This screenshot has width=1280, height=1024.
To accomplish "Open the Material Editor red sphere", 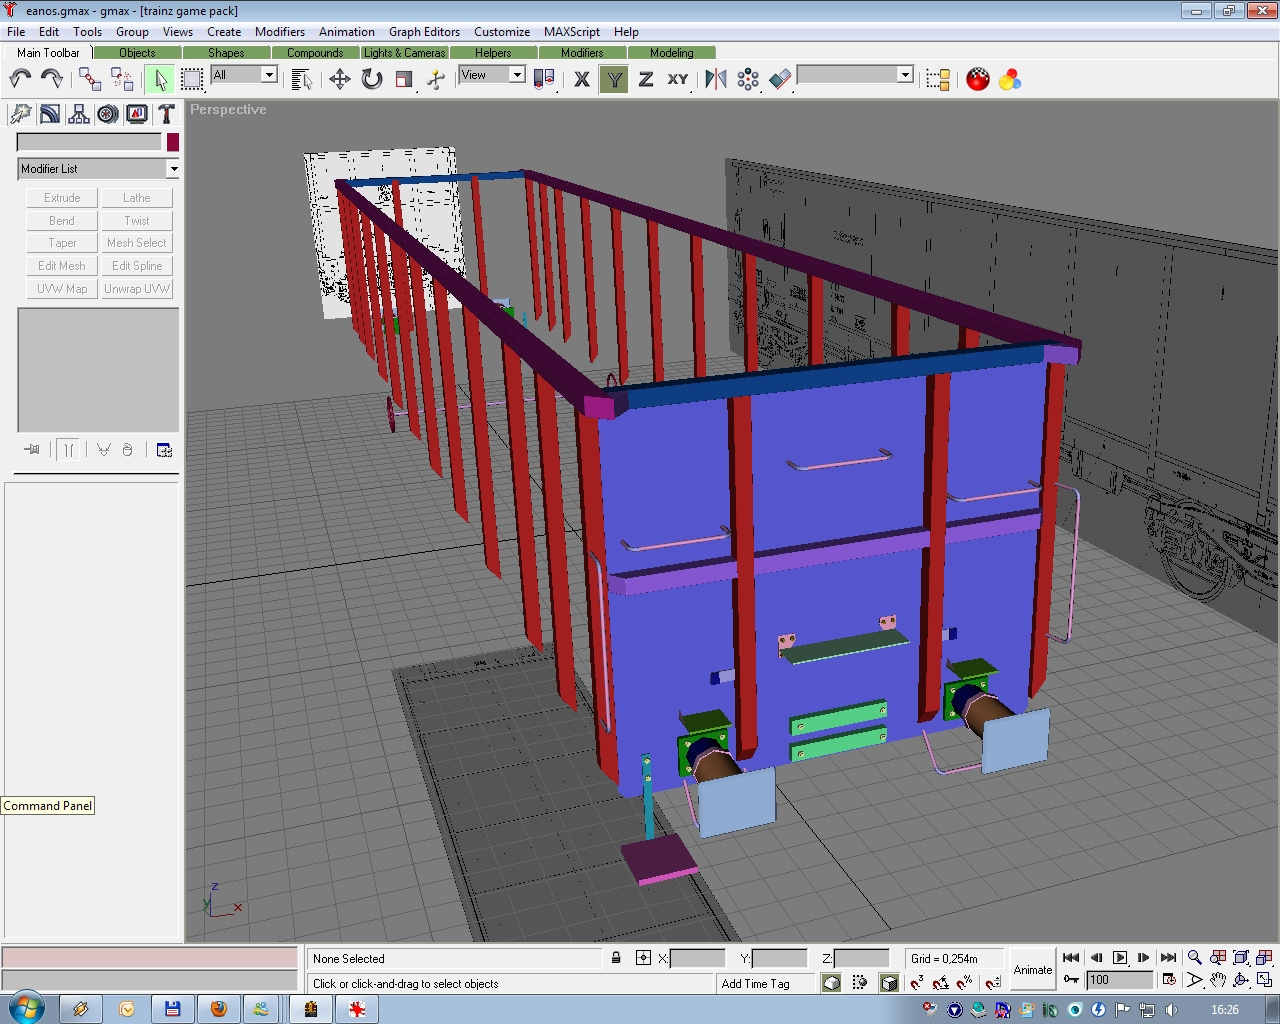I will [x=978, y=79].
